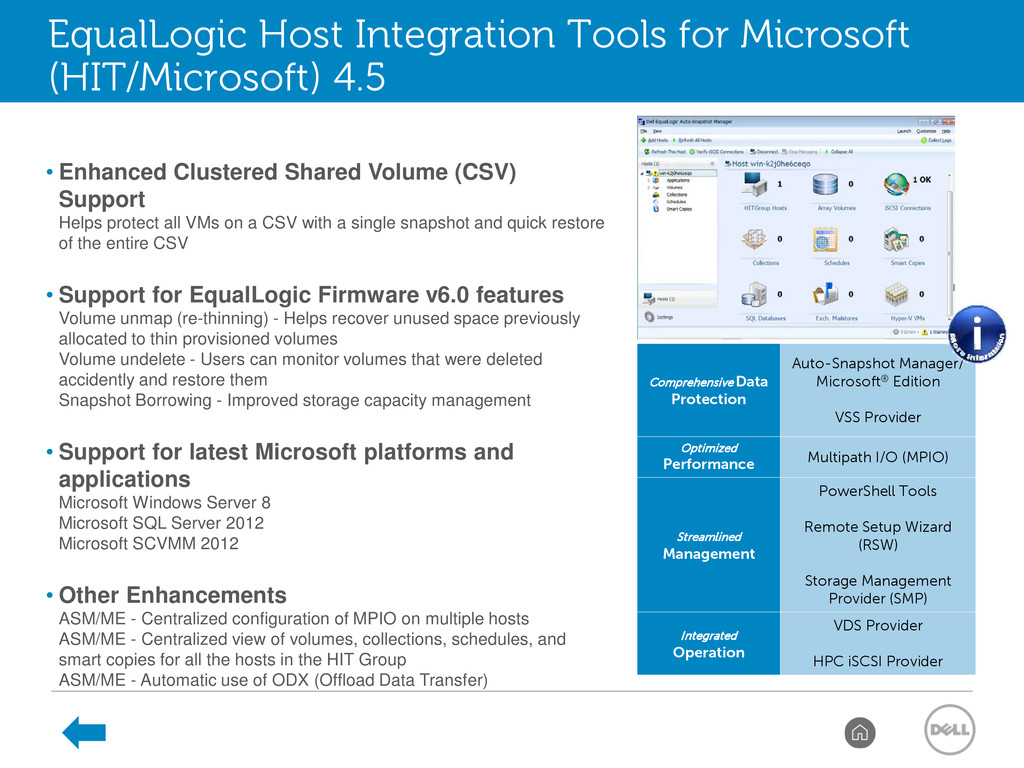The height and width of the screenshot is (768, 1024).
Task: Open the iSCSI Connections globe icon
Action: point(897,184)
